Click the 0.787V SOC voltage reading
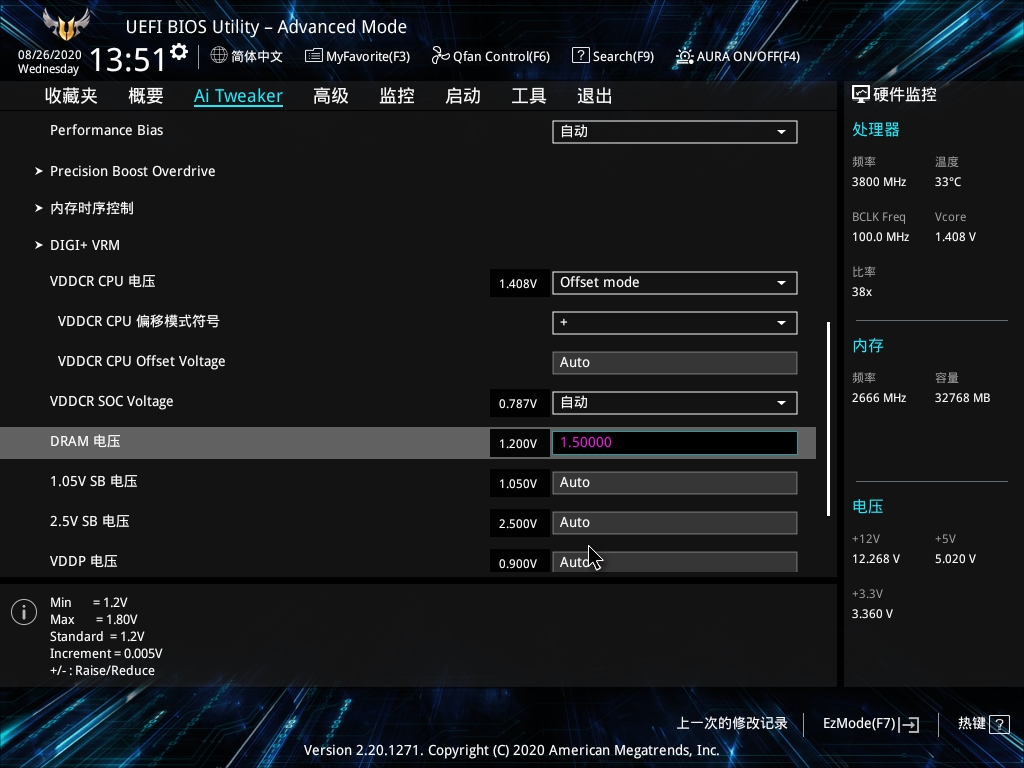1024x768 pixels. (518, 404)
